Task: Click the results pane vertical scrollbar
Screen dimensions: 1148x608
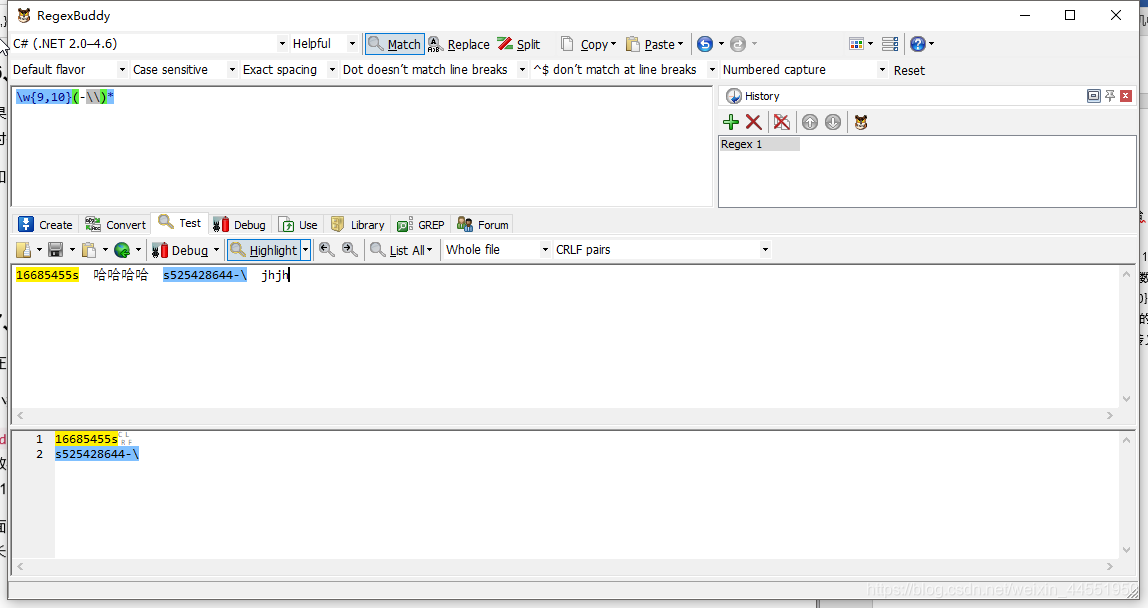Action: (1126, 494)
